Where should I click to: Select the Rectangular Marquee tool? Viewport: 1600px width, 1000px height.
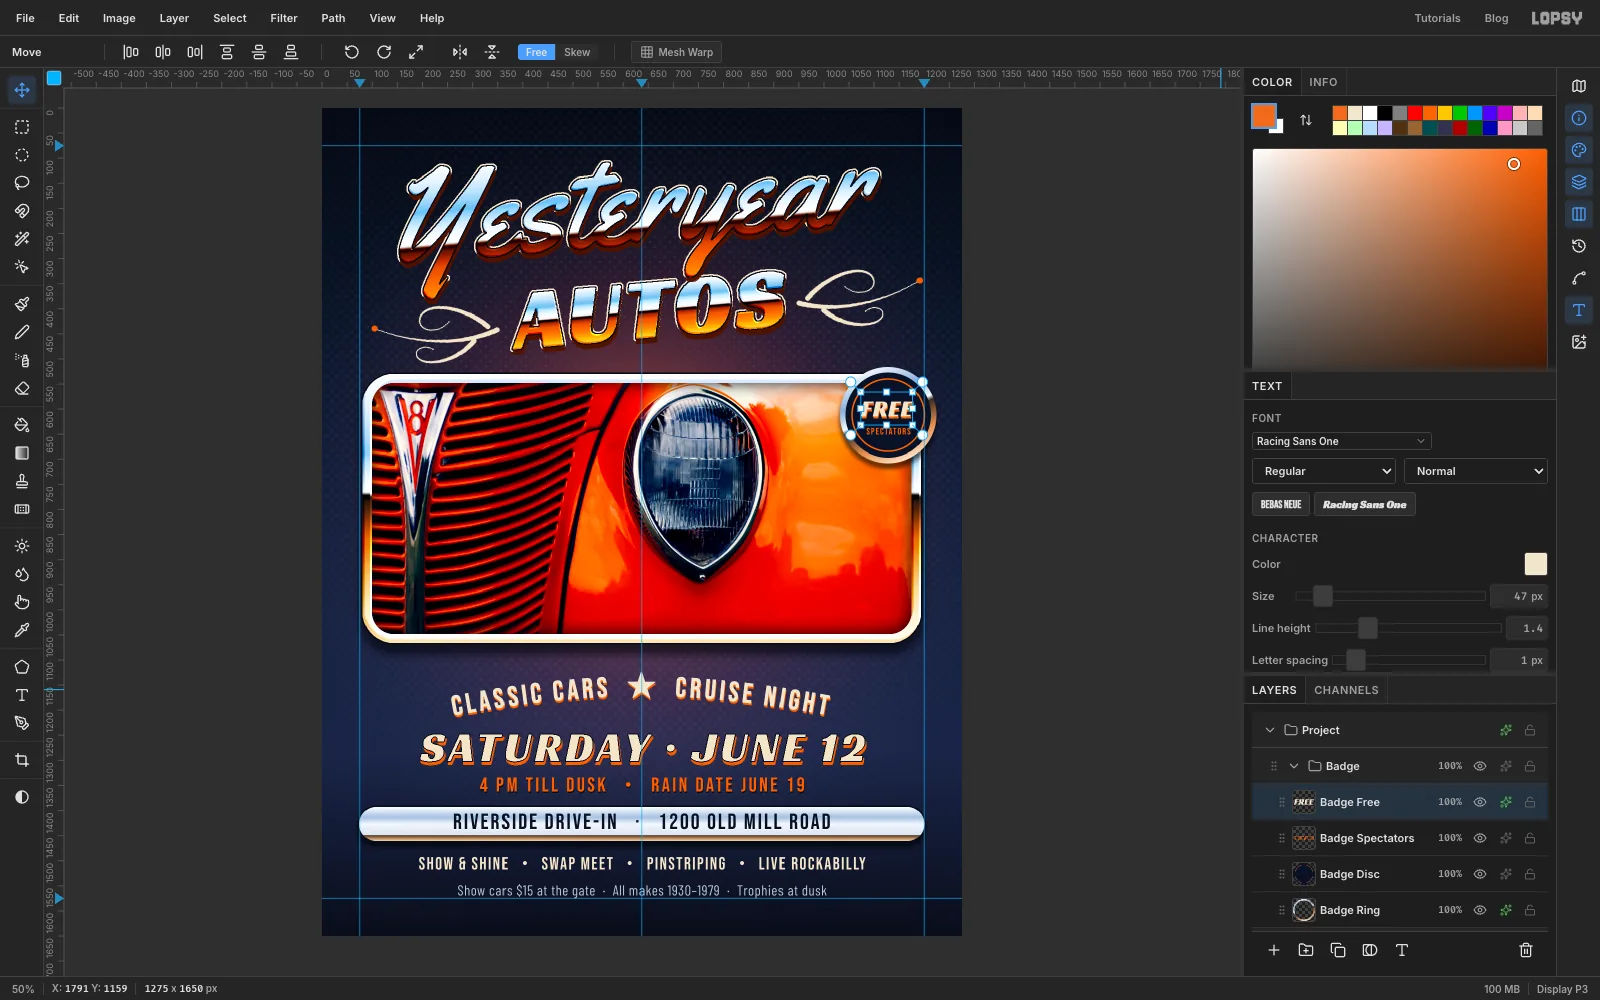[x=22, y=127]
